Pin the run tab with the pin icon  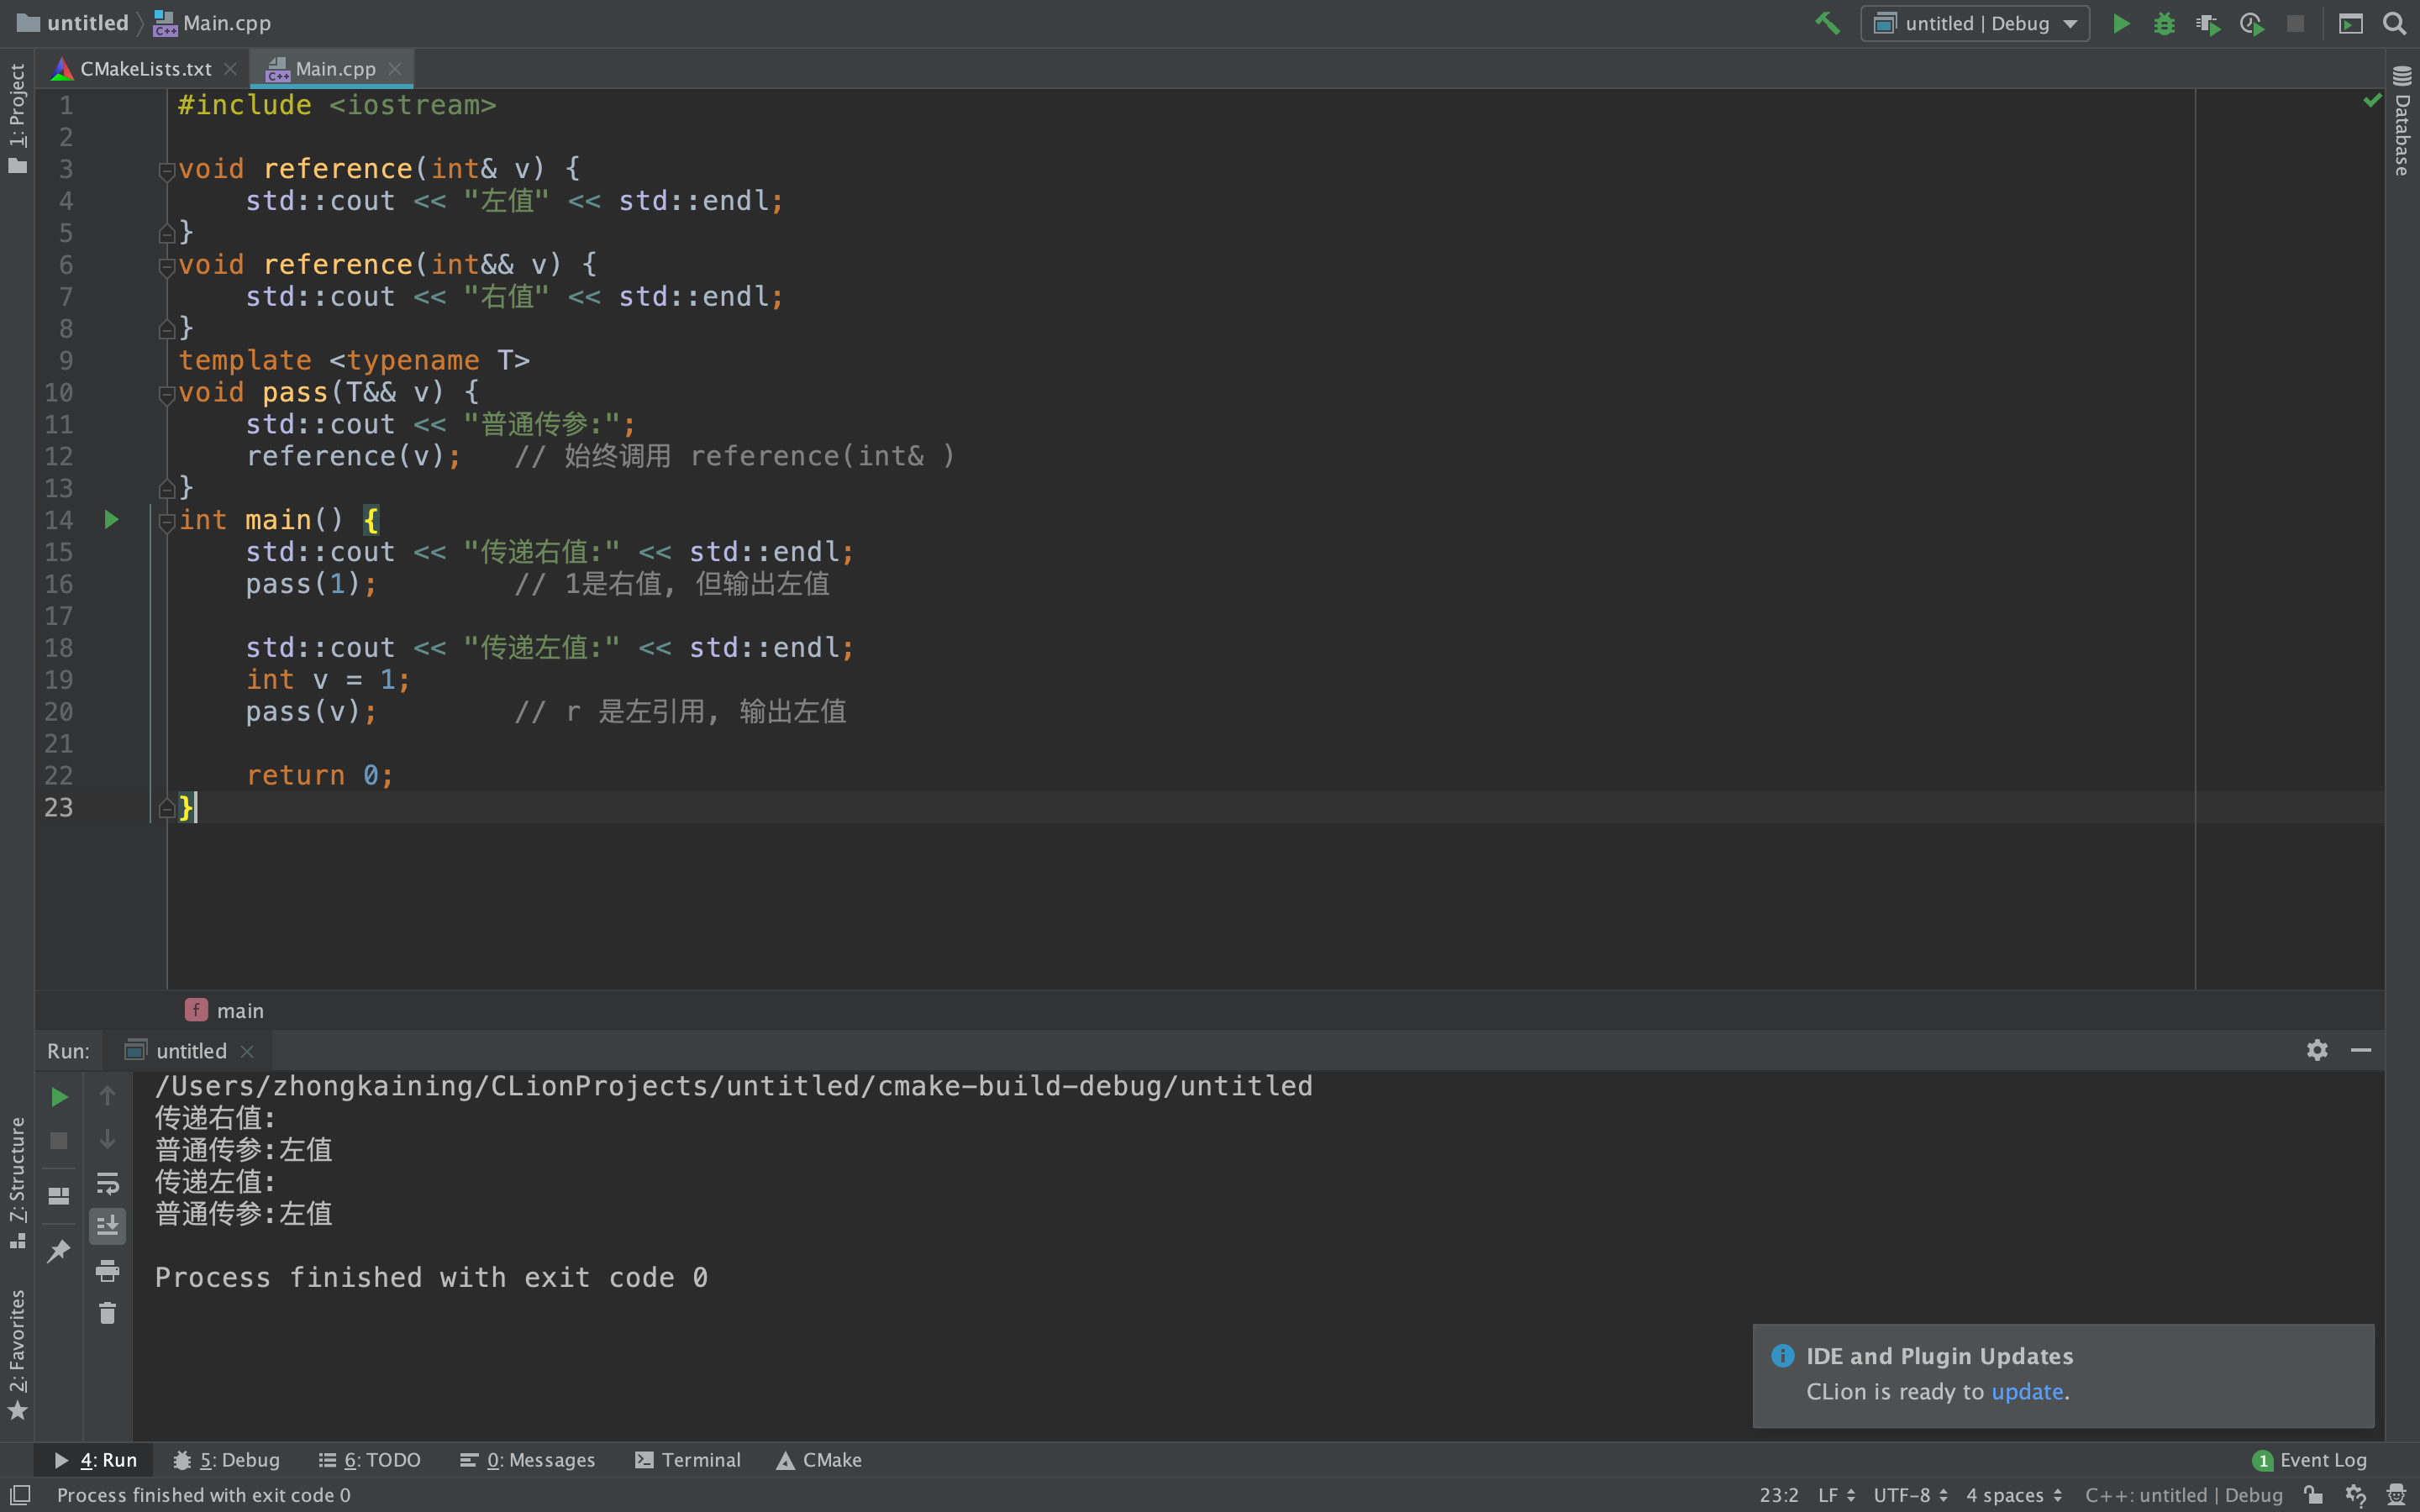59,1251
